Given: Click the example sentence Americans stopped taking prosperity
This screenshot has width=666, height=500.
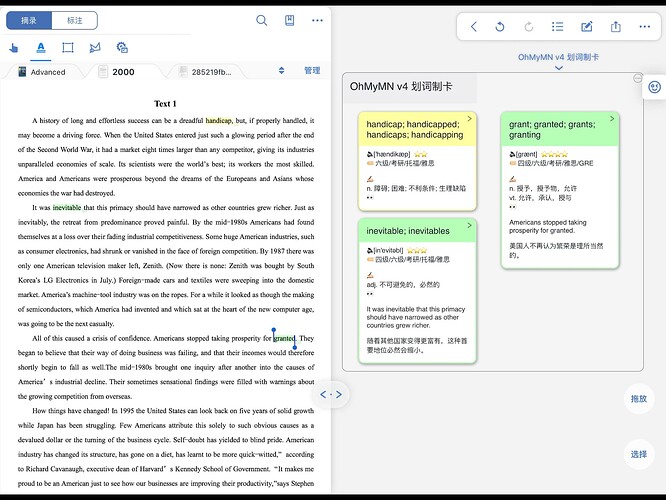Looking at the screenshot, I should (x=547, y=226).
